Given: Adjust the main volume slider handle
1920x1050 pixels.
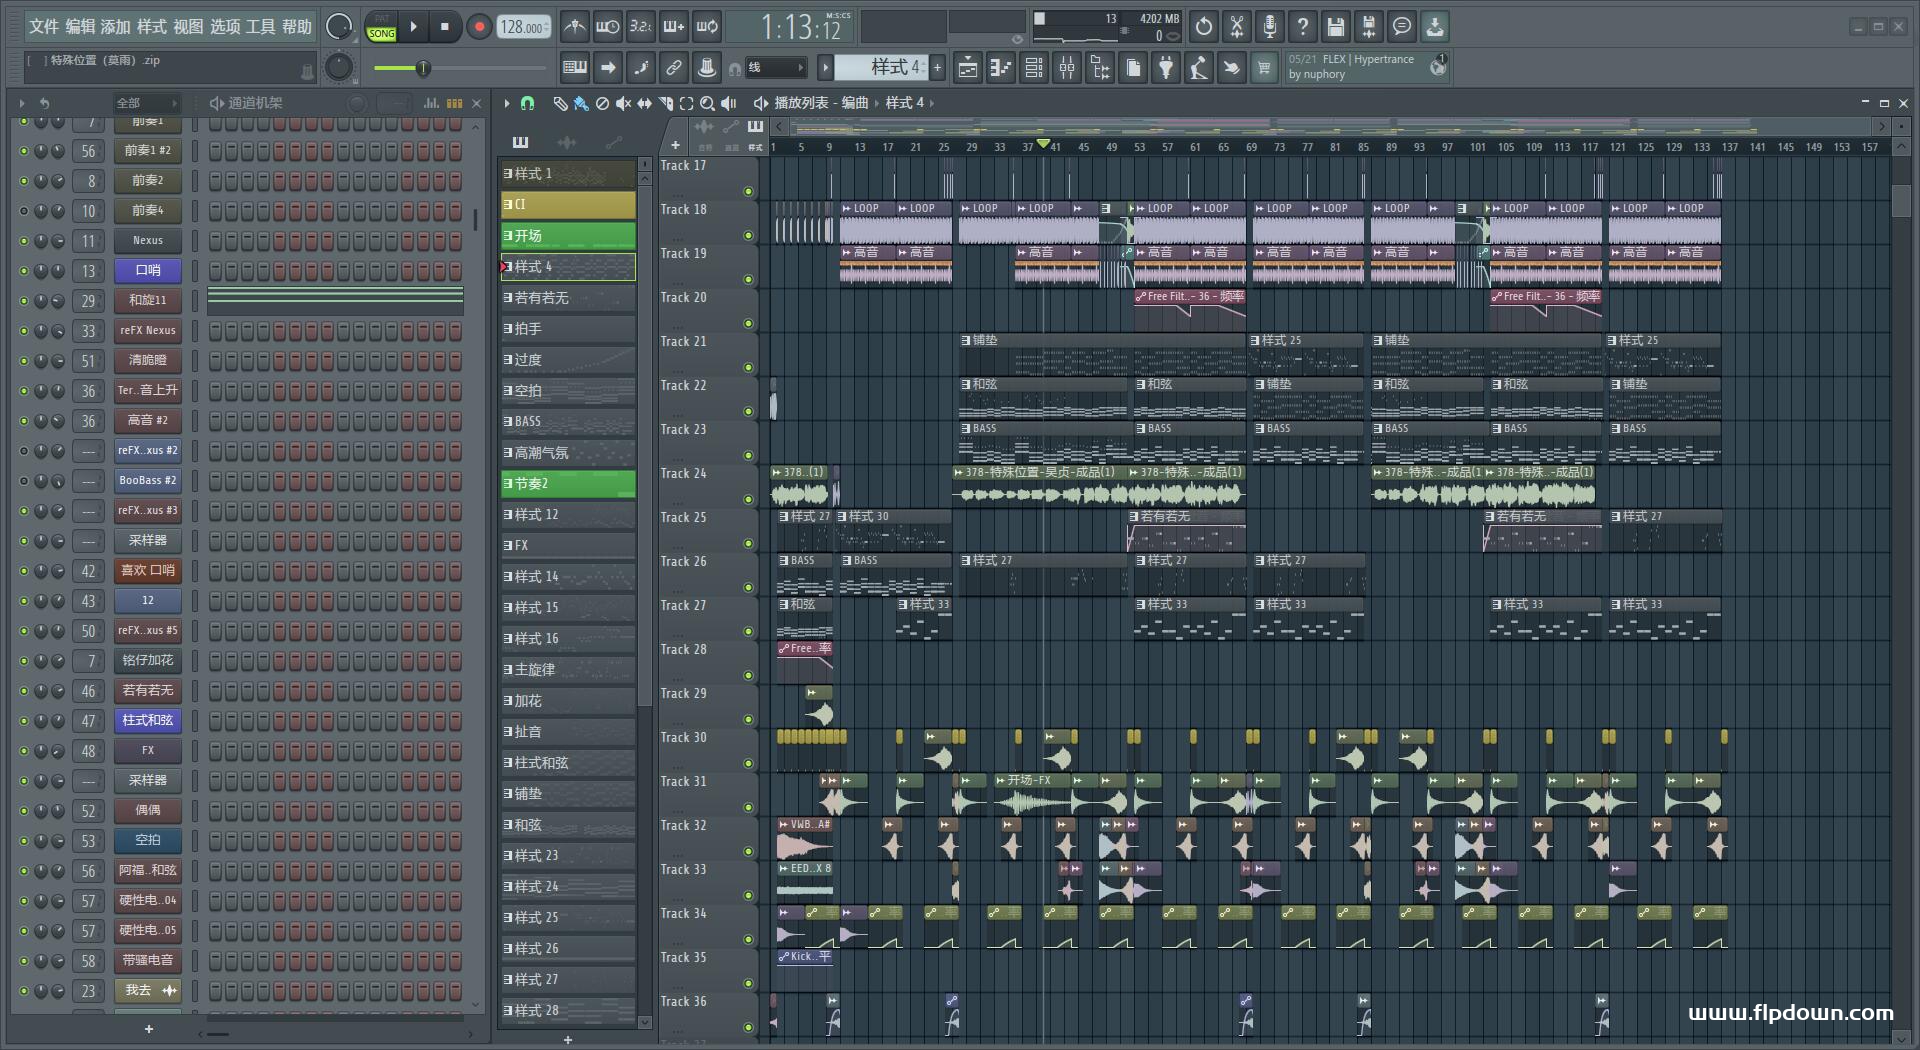Looking at the screenshot, I should point(423,68).
